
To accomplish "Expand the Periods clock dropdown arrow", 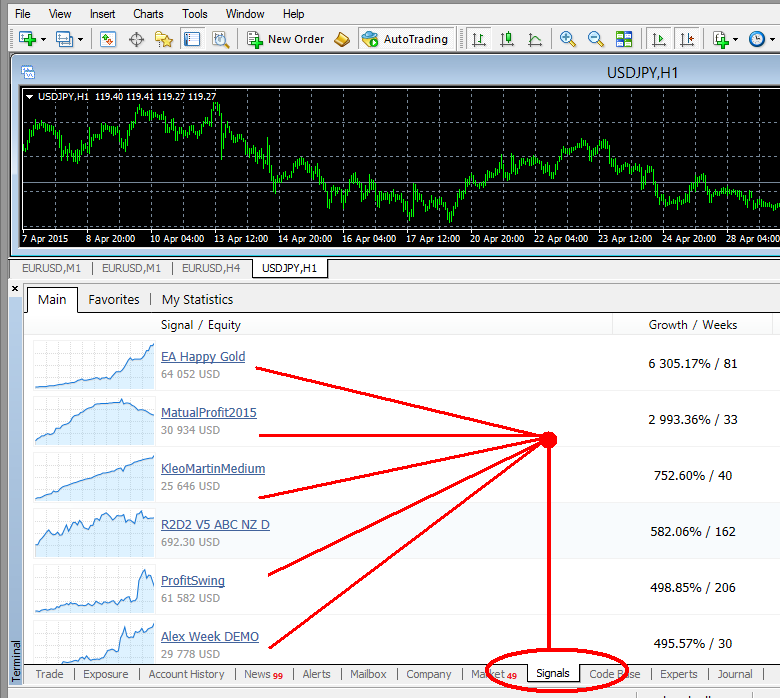I will 772,39.
